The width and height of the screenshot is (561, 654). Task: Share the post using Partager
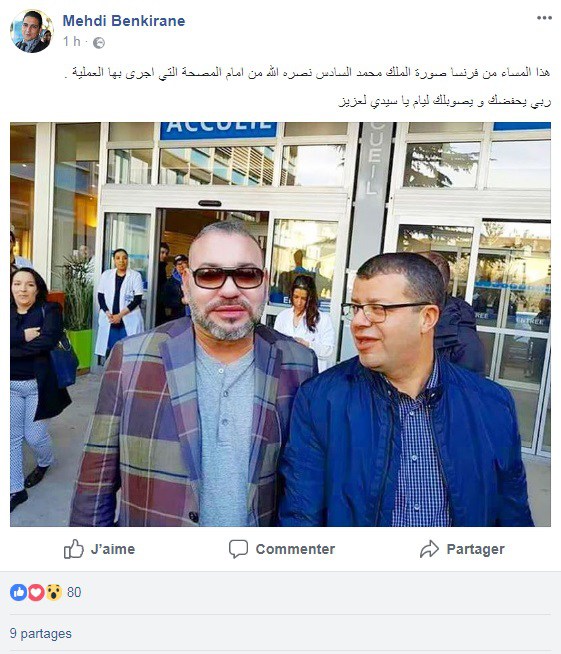click(x=462, y=549)
